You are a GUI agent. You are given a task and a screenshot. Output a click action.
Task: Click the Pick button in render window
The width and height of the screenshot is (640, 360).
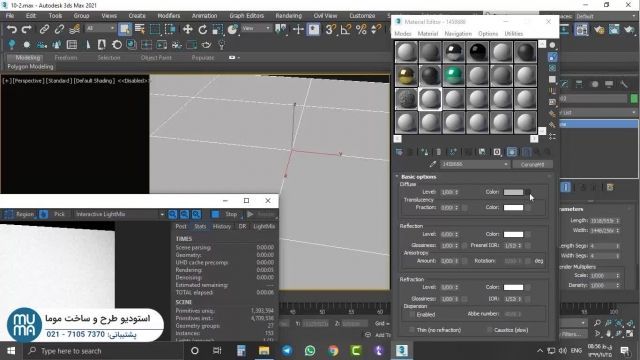coord(59,214)
